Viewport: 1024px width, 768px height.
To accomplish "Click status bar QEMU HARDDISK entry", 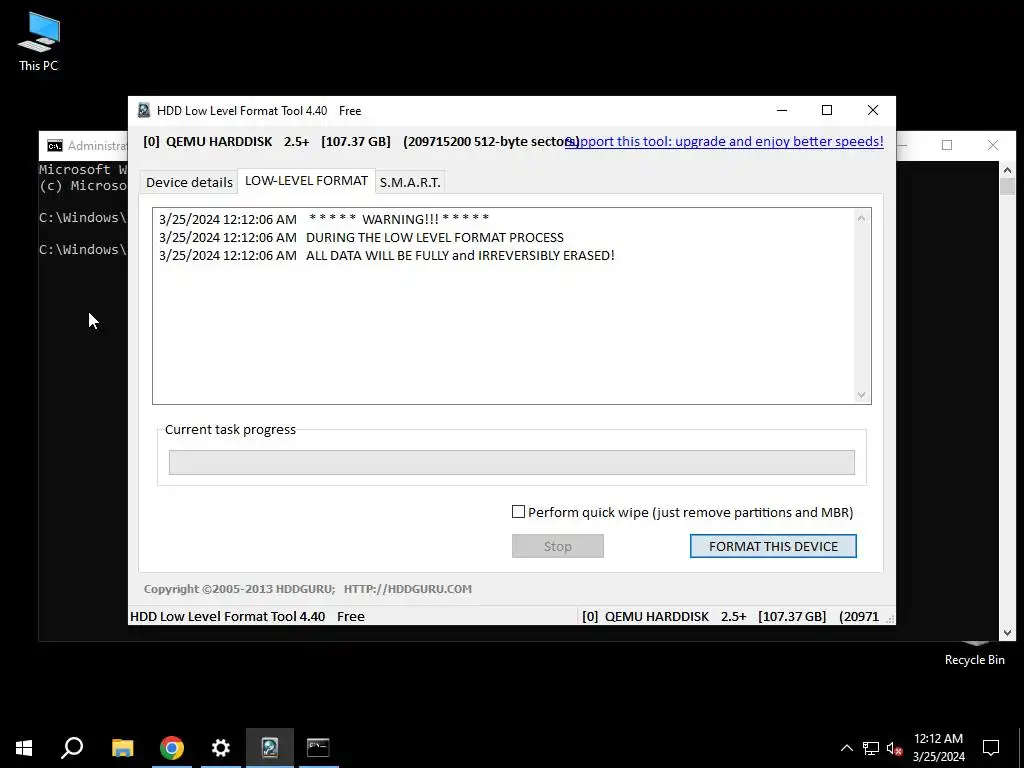I will click(731, 616).
